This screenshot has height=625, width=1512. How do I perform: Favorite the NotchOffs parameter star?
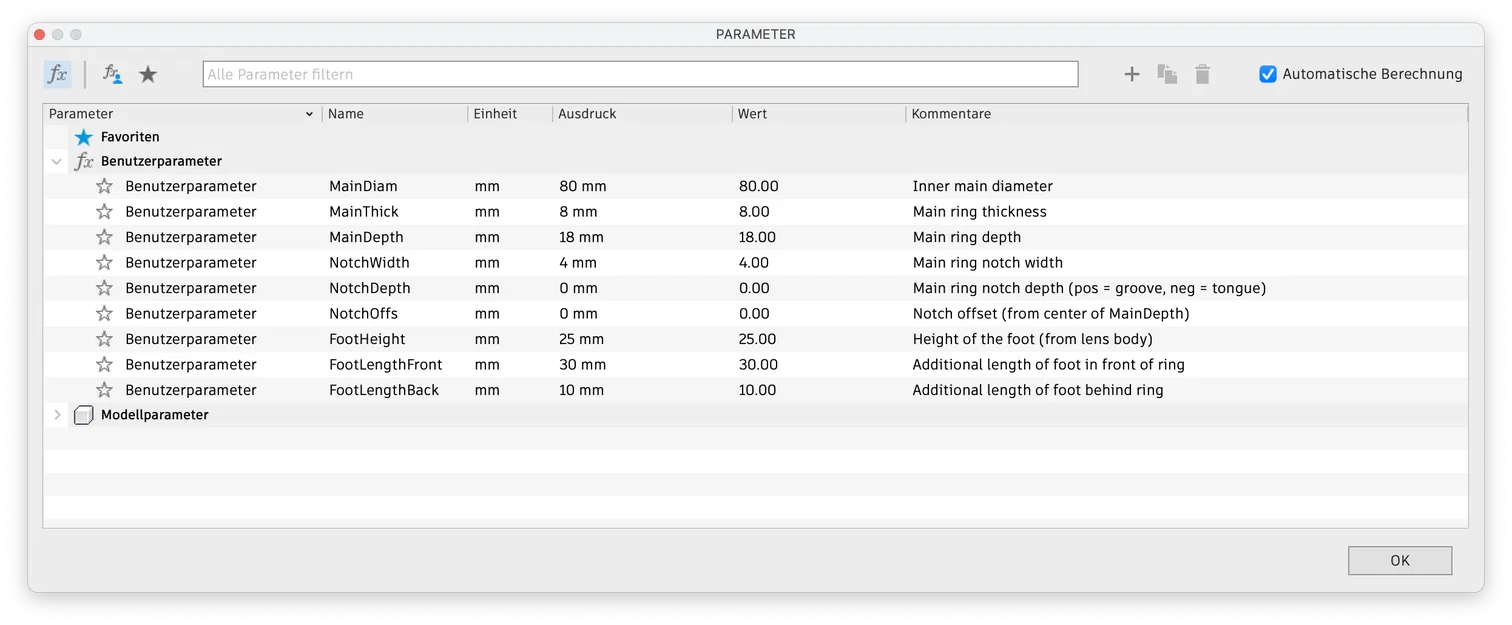104,314
